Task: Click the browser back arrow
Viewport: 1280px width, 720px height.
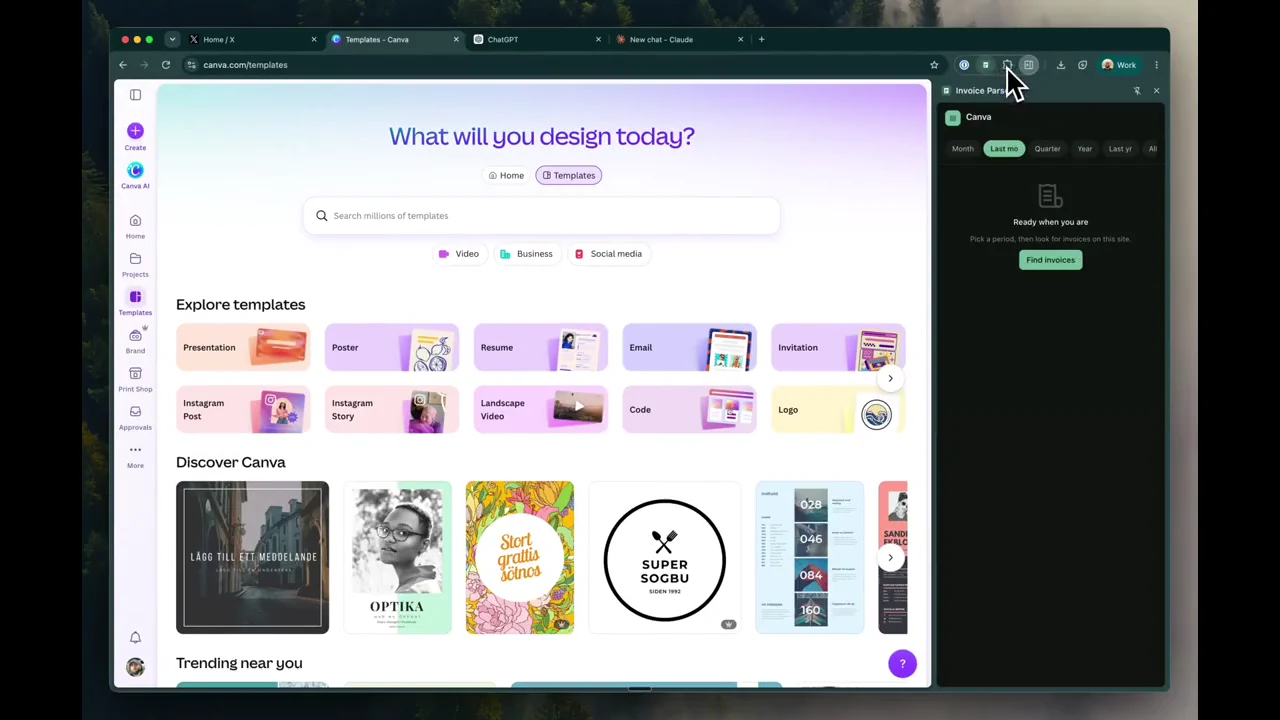Action: 123,65
